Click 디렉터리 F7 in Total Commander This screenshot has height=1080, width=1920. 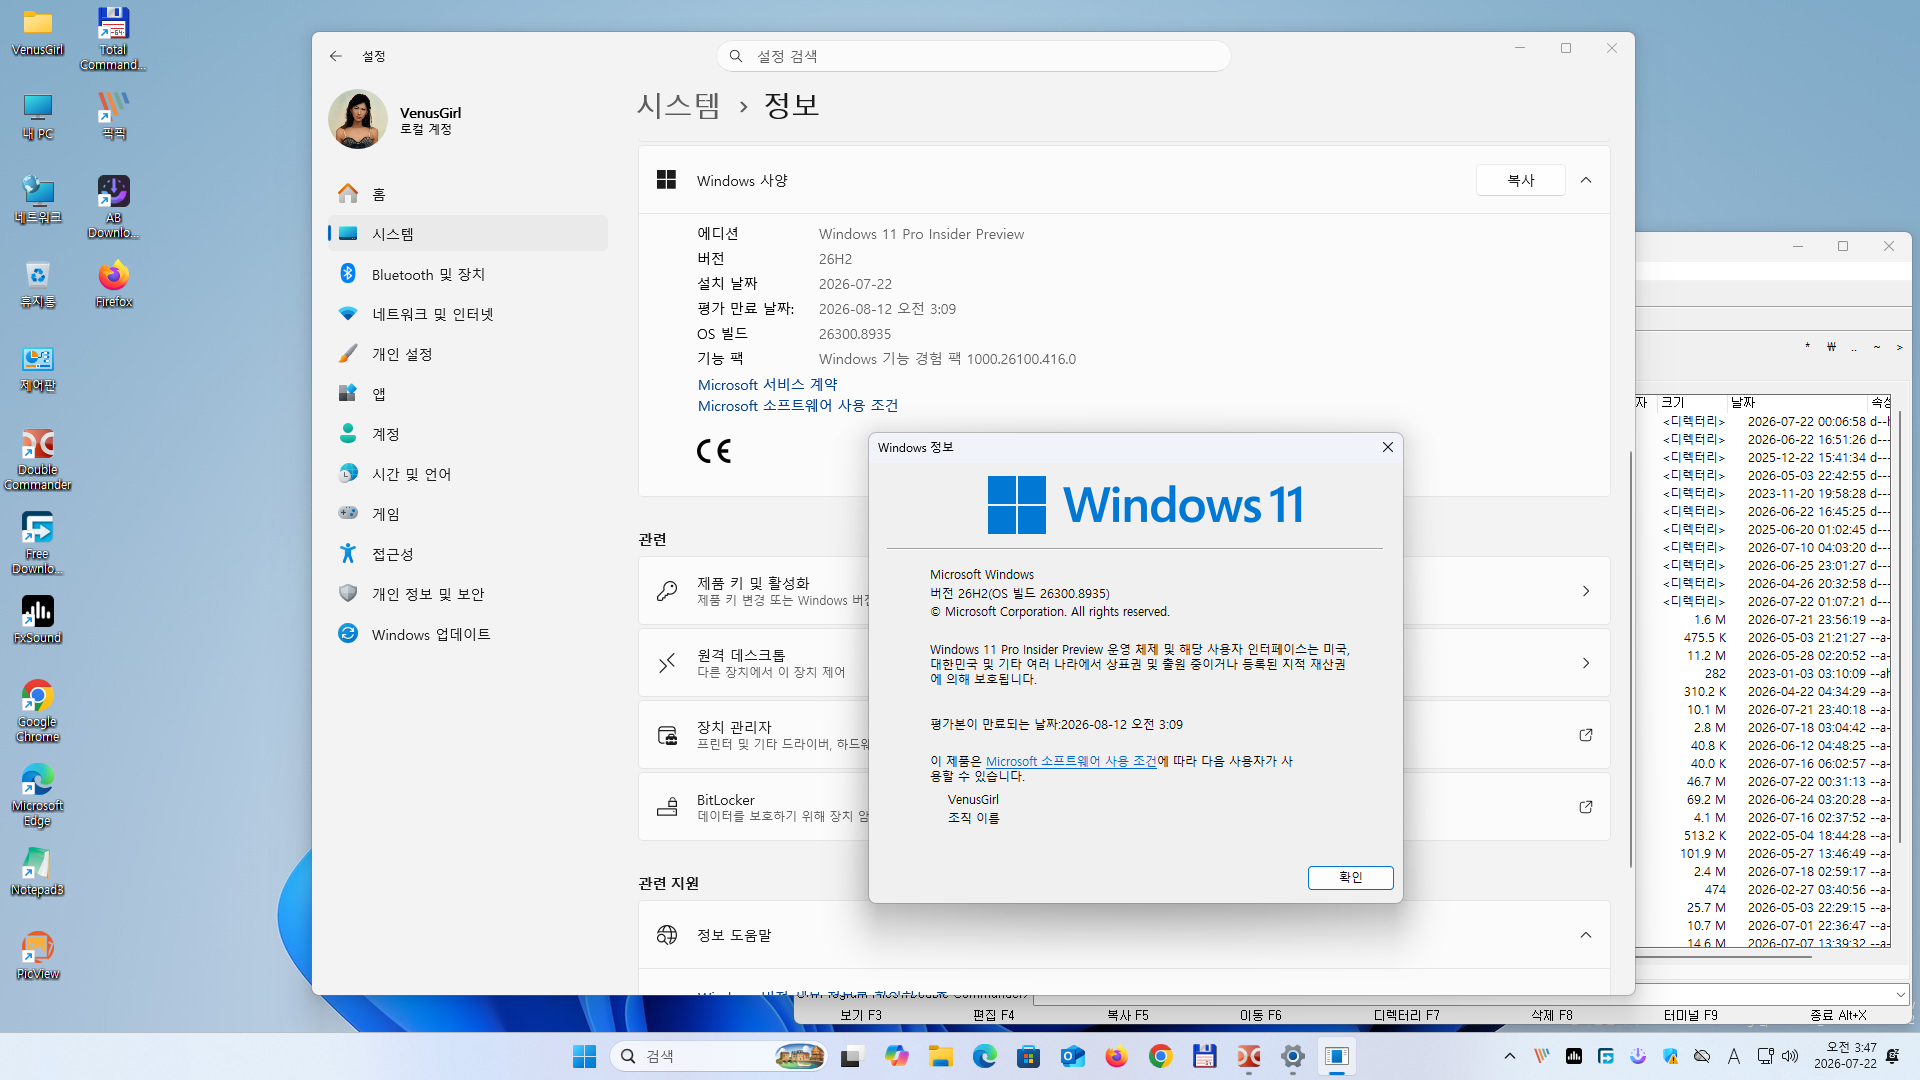pos(1407,1015)
